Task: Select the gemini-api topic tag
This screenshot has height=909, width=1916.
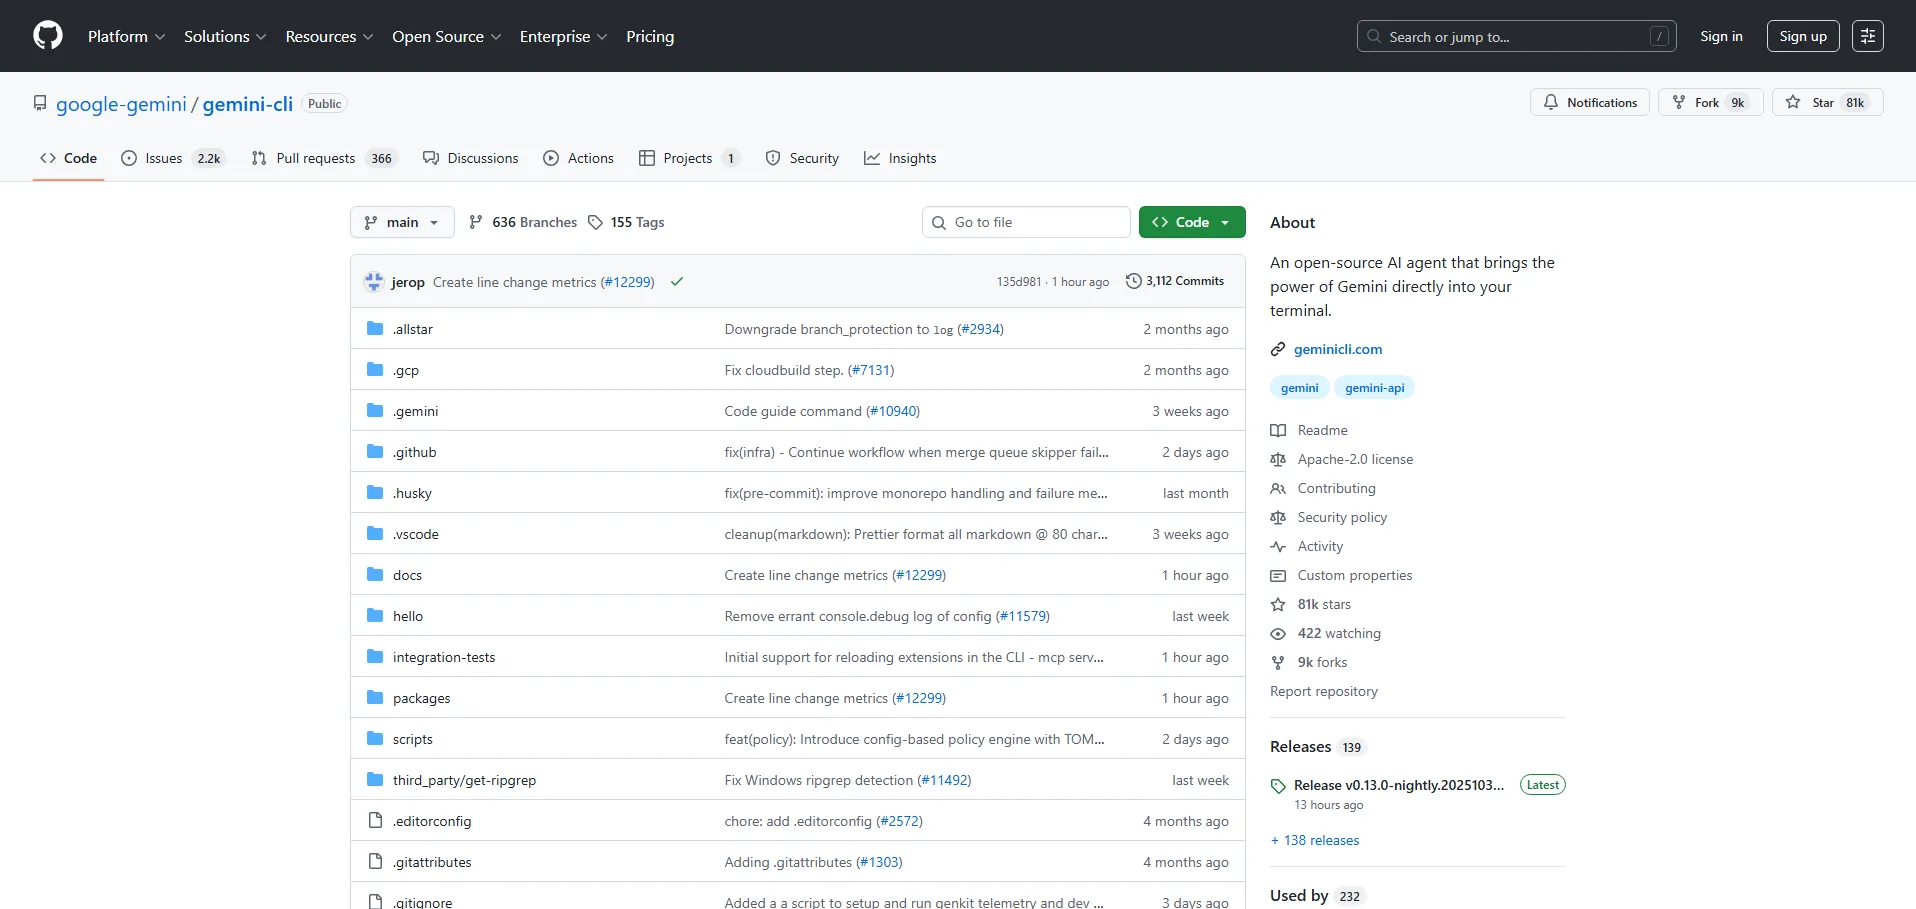Action: (x=1374, y=388)
